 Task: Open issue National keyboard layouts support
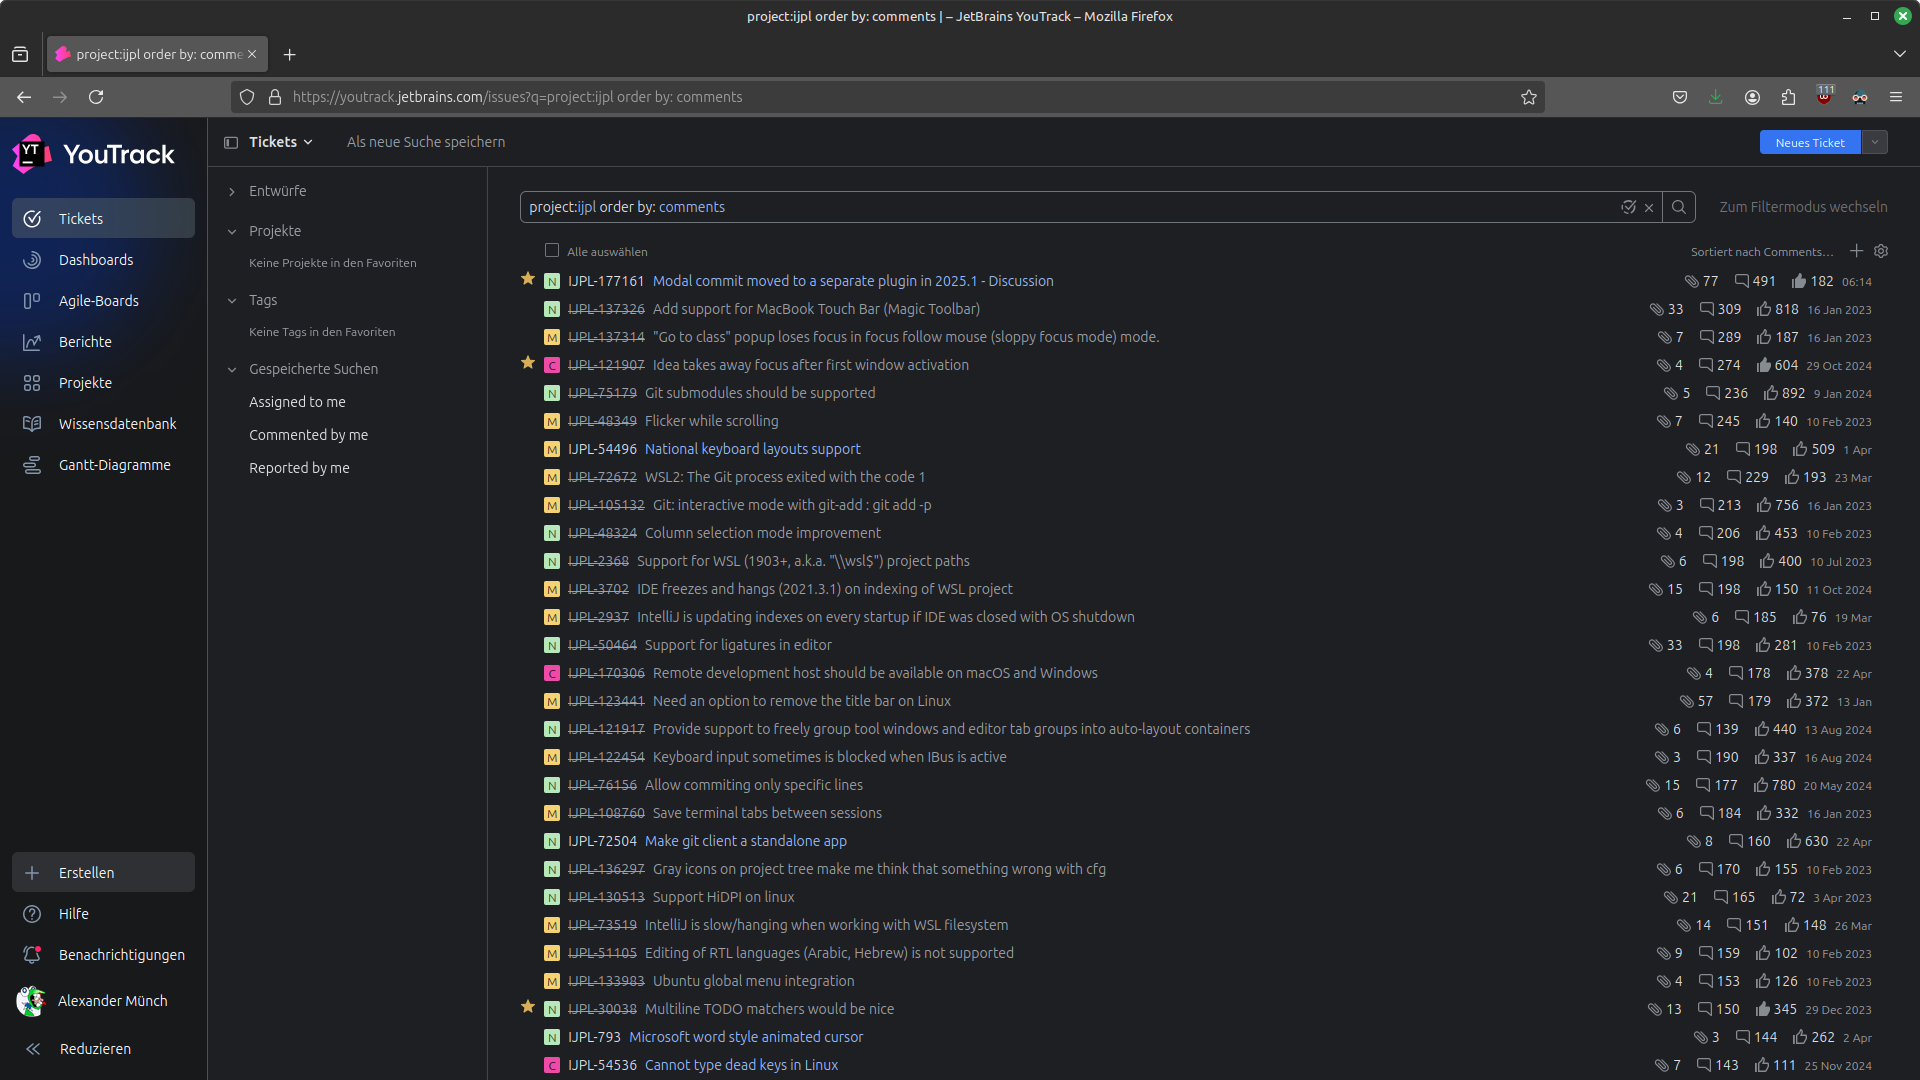(752, 449)
